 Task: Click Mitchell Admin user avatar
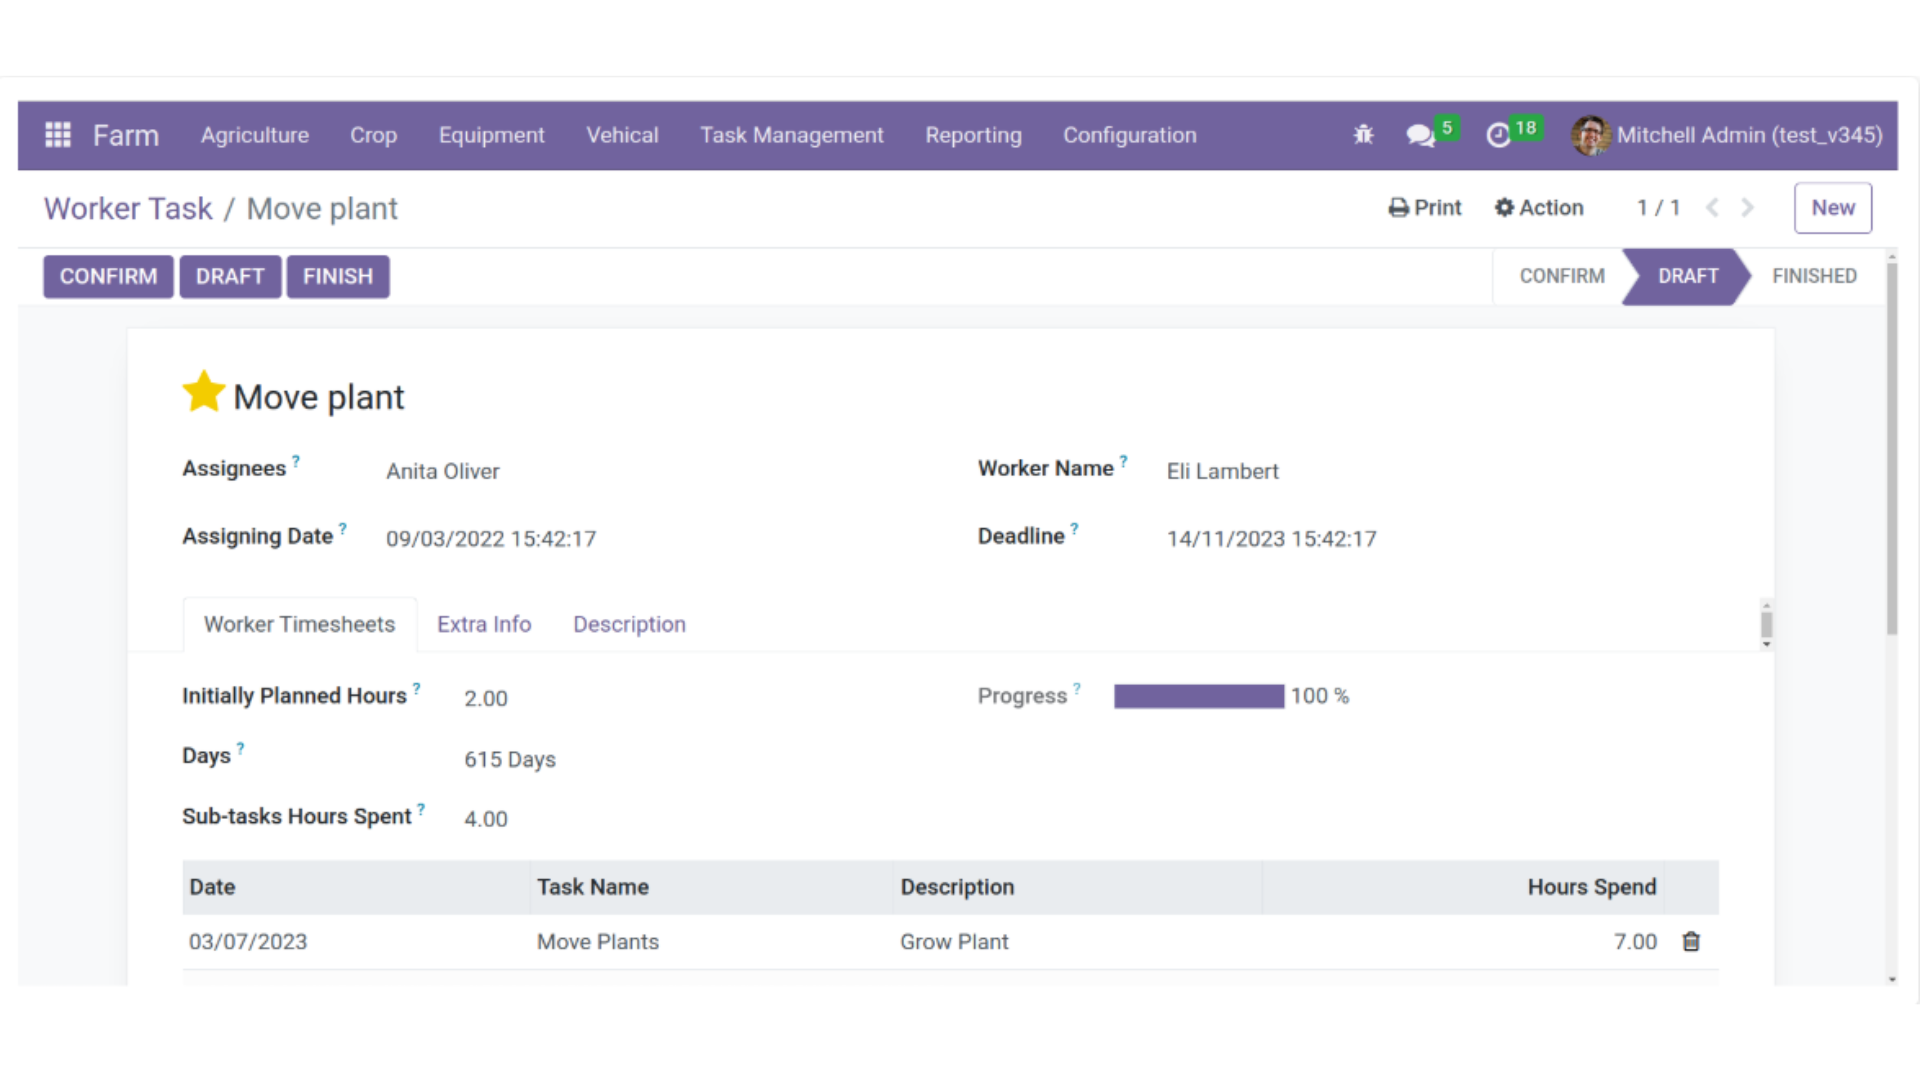tap(1590, 135)
